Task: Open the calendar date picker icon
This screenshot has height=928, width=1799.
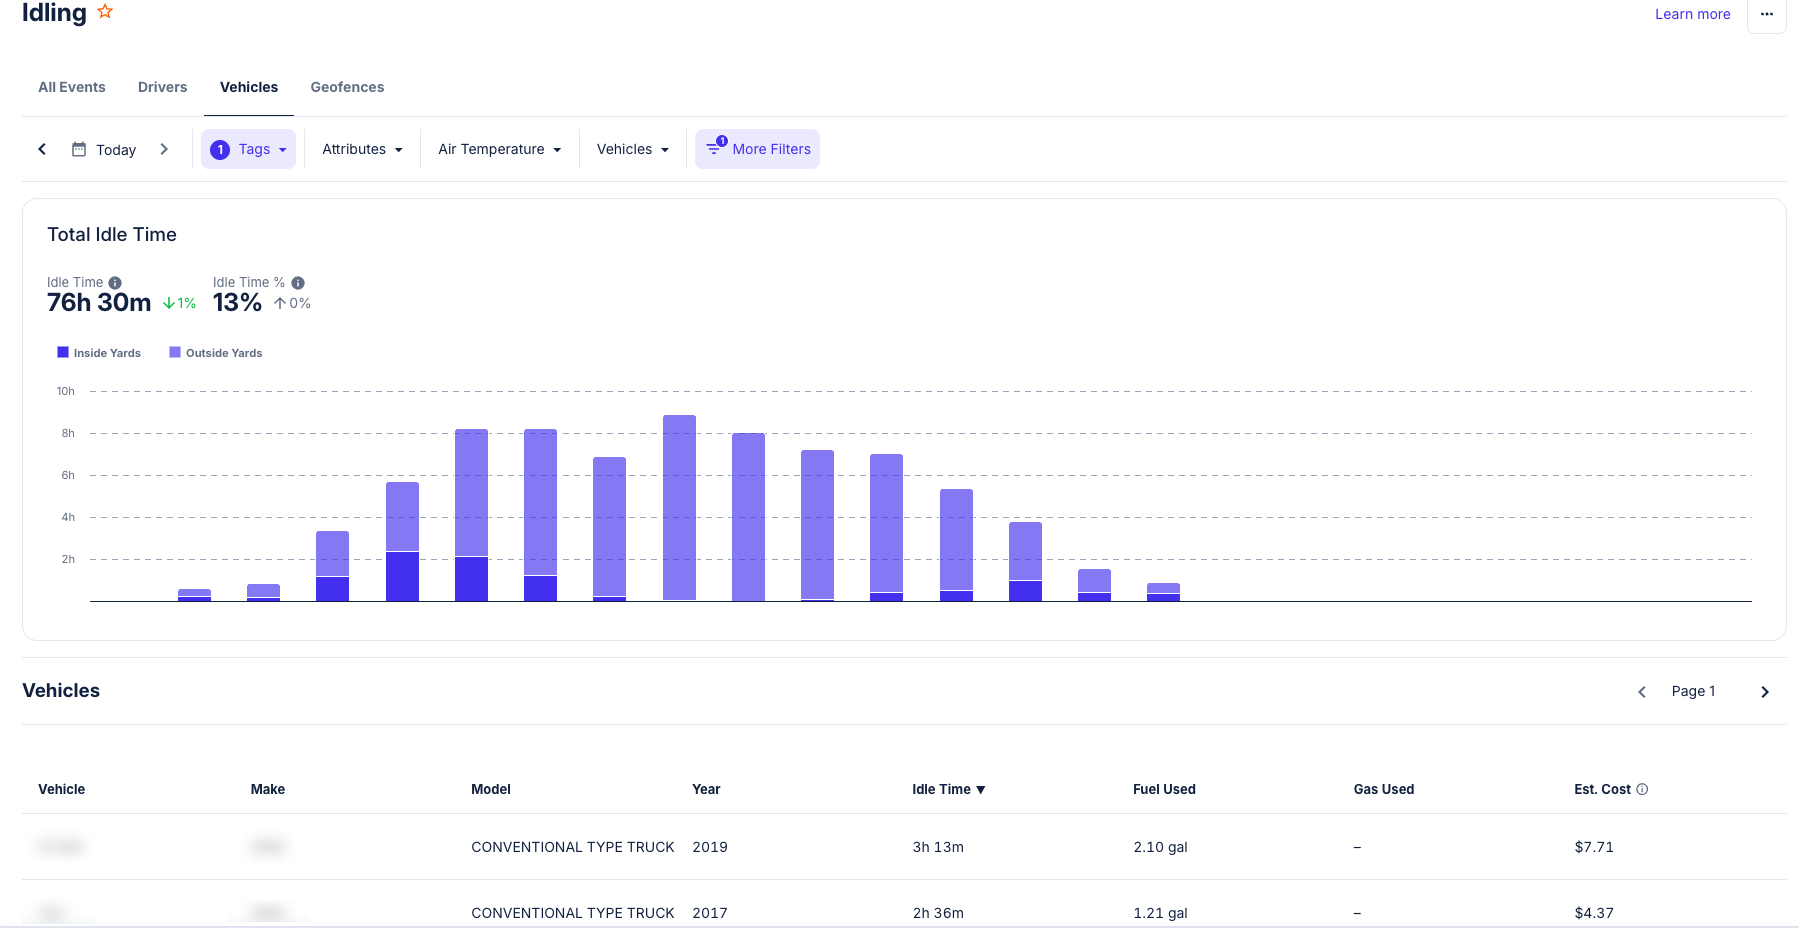Action: 79,149
